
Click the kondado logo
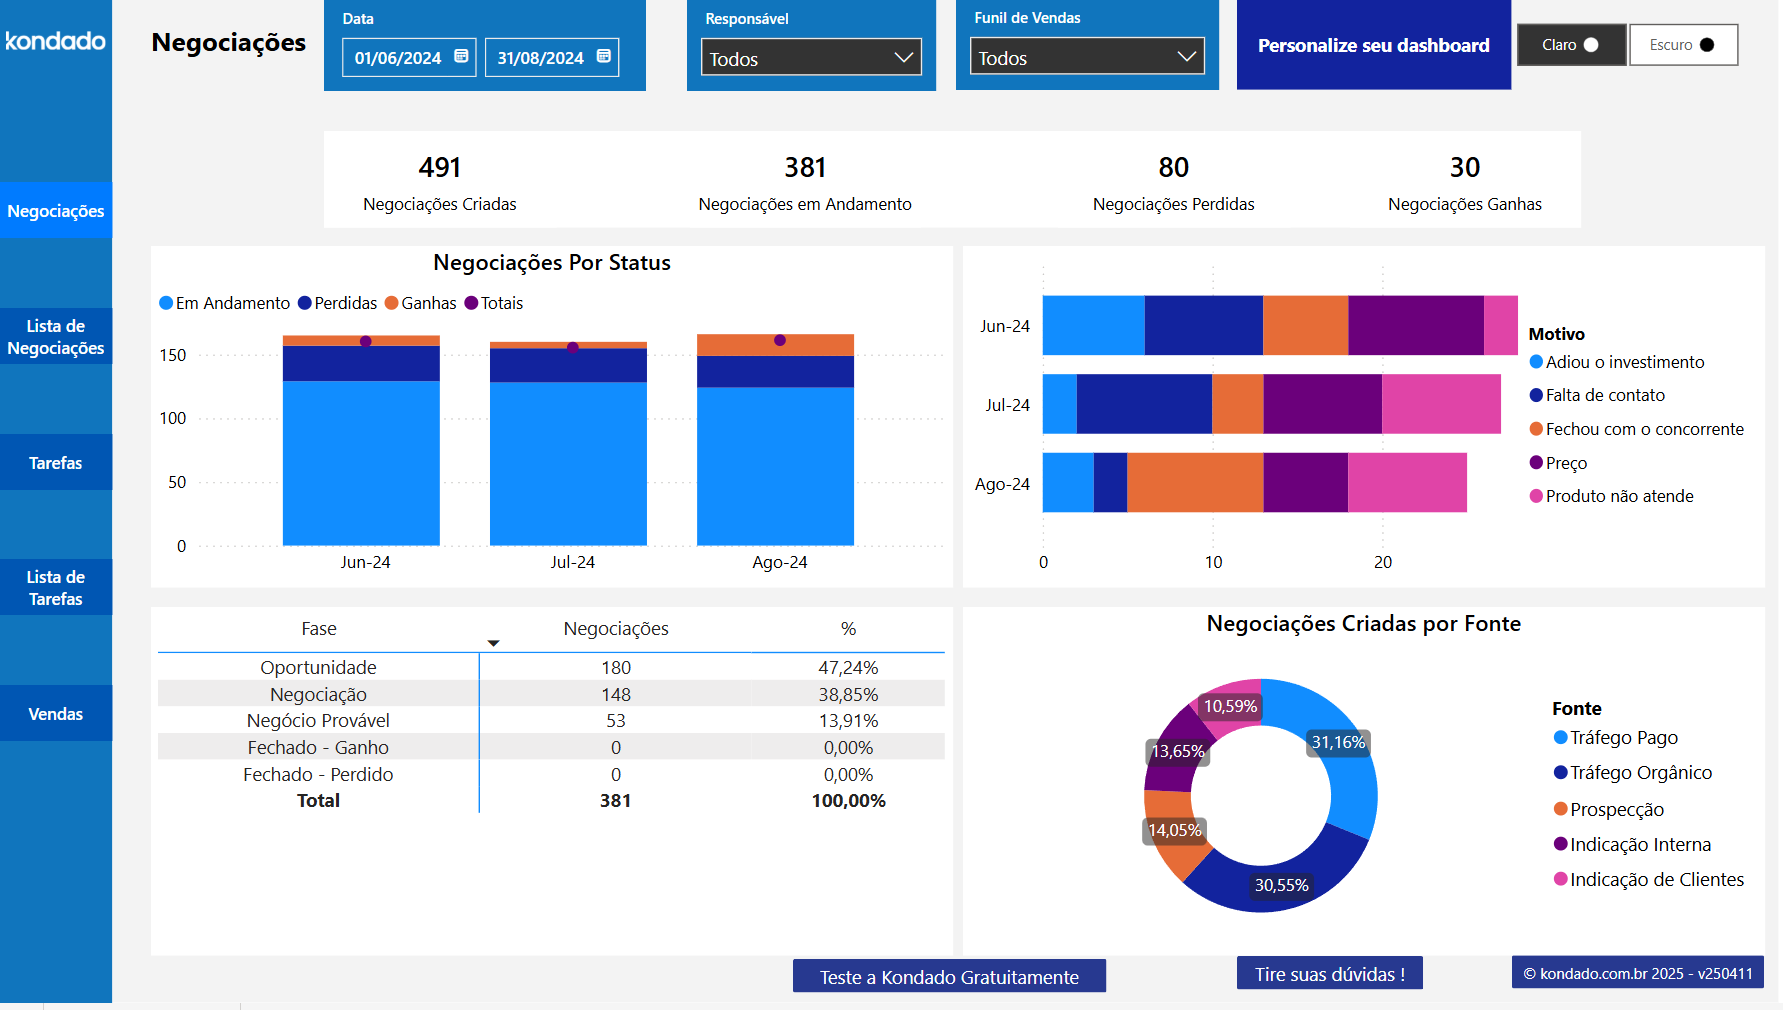click(x=55, y=42)
